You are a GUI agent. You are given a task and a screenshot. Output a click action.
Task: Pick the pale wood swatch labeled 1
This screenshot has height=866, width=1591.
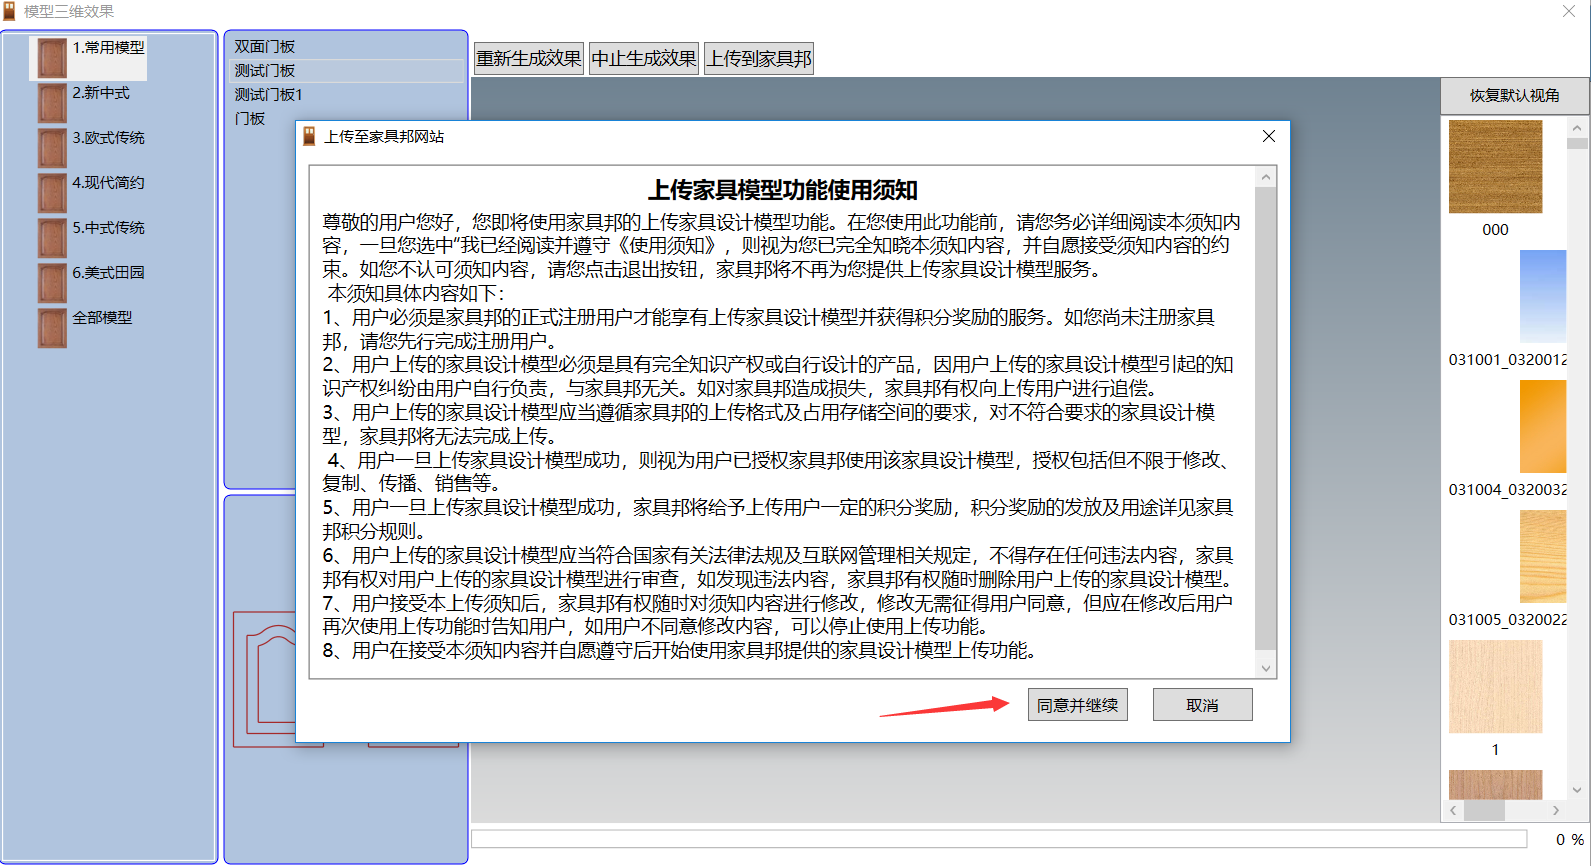tap(1495, 686)
